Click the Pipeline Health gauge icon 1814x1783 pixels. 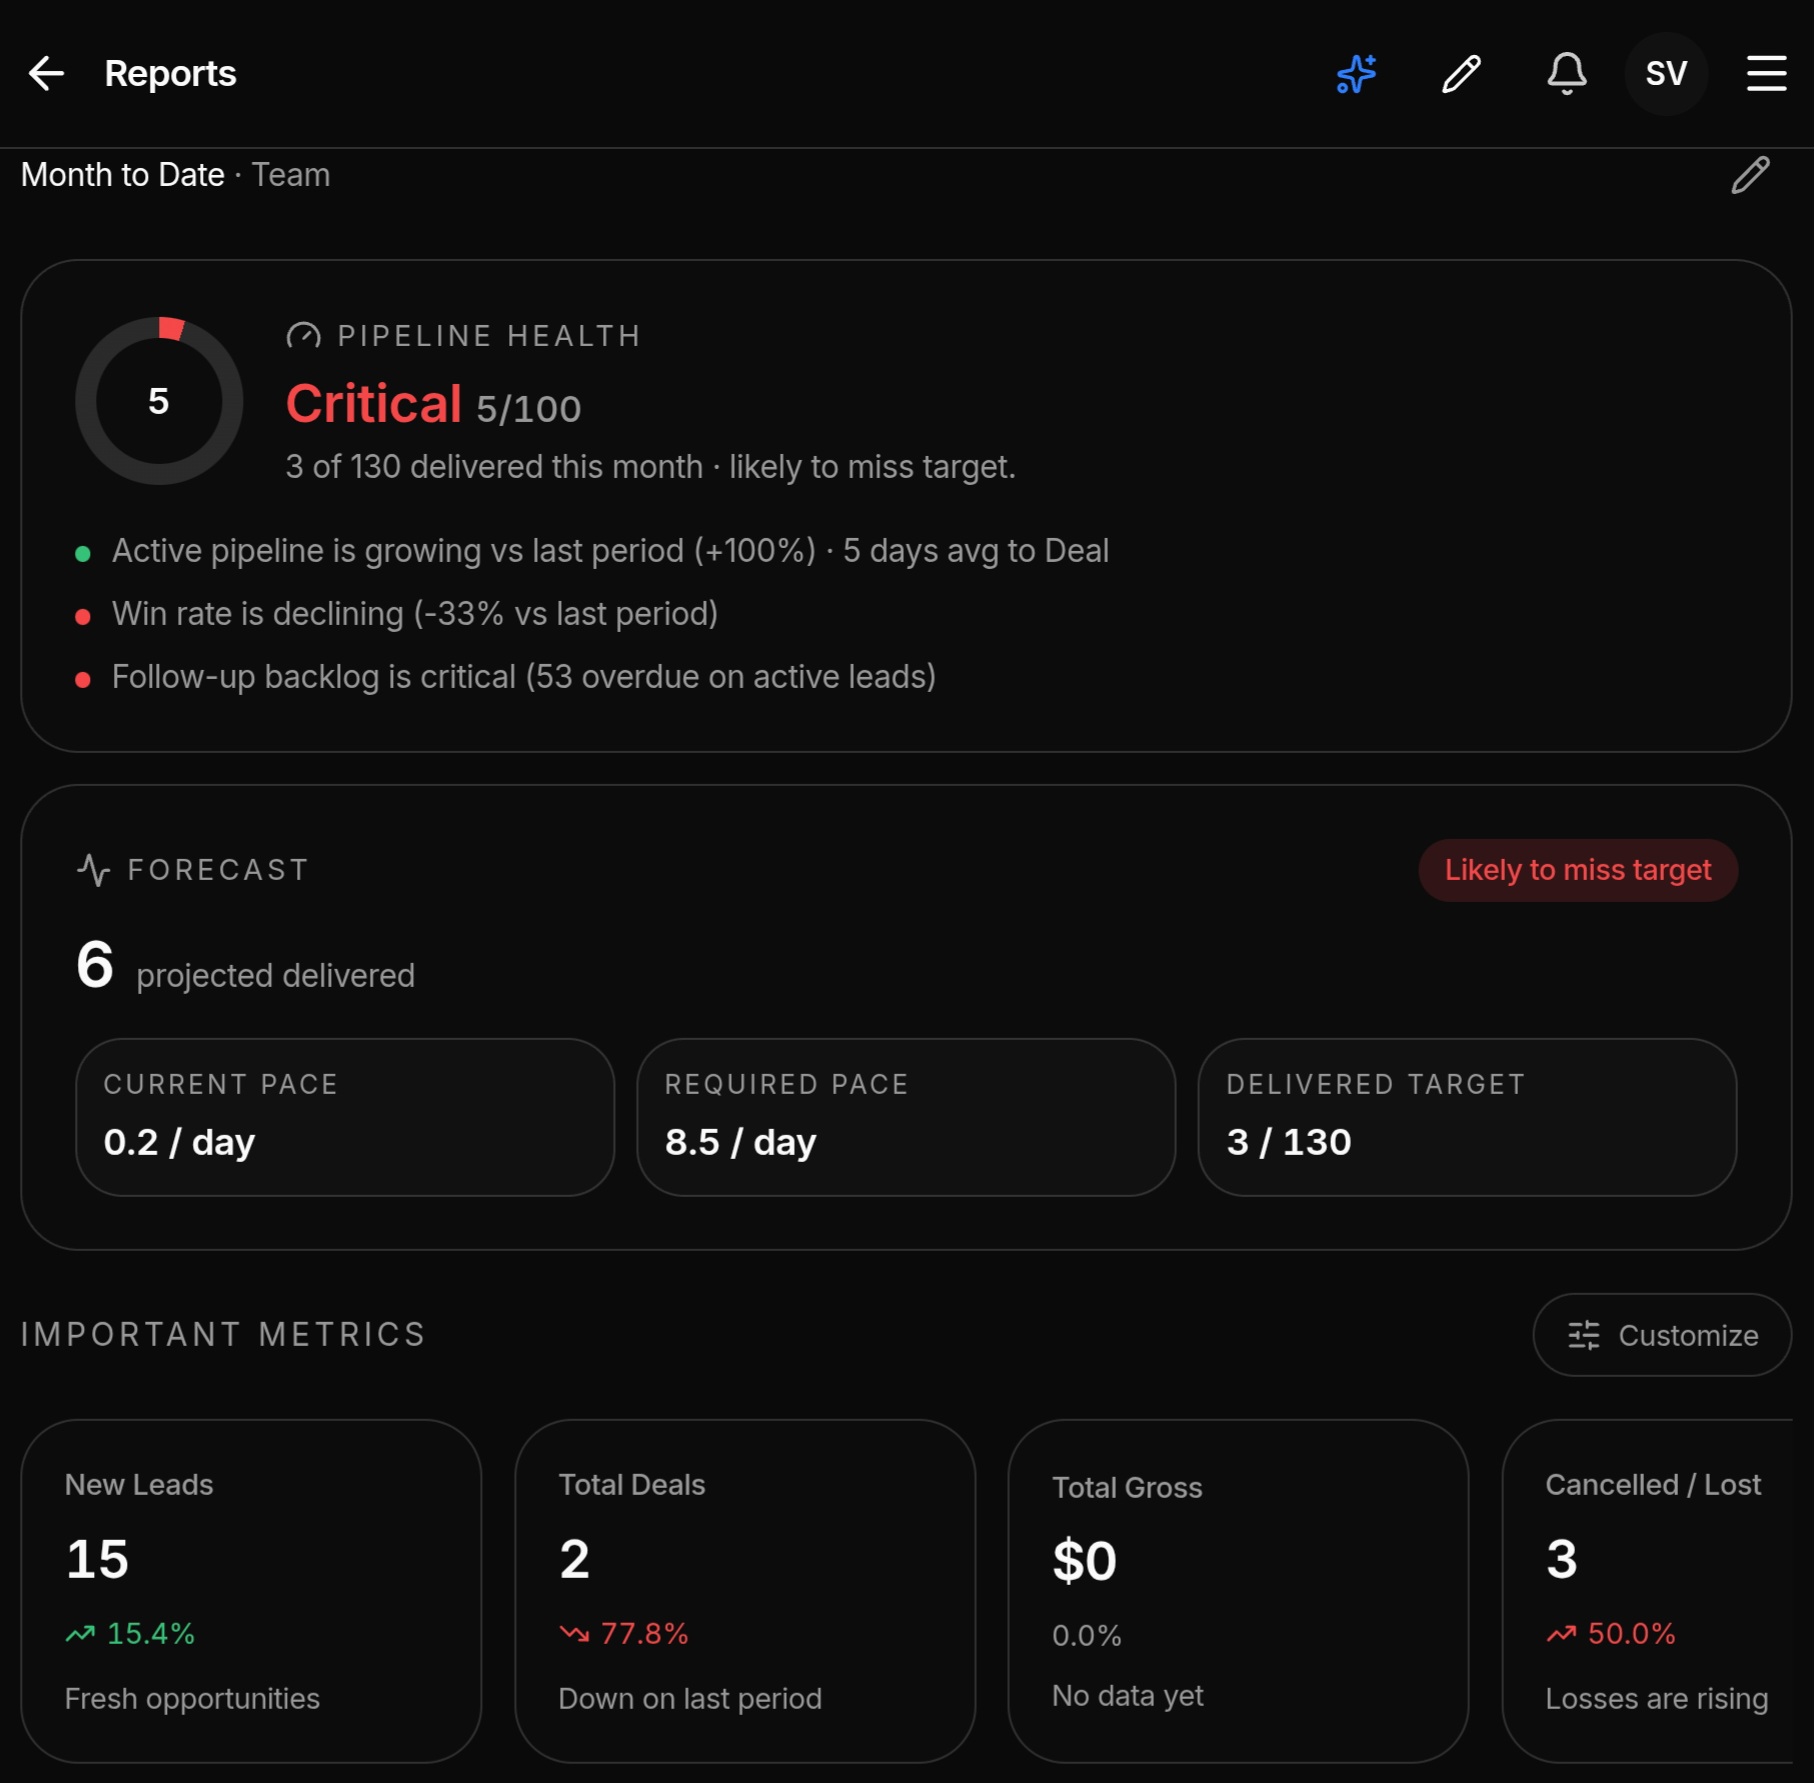coord(304,336)
